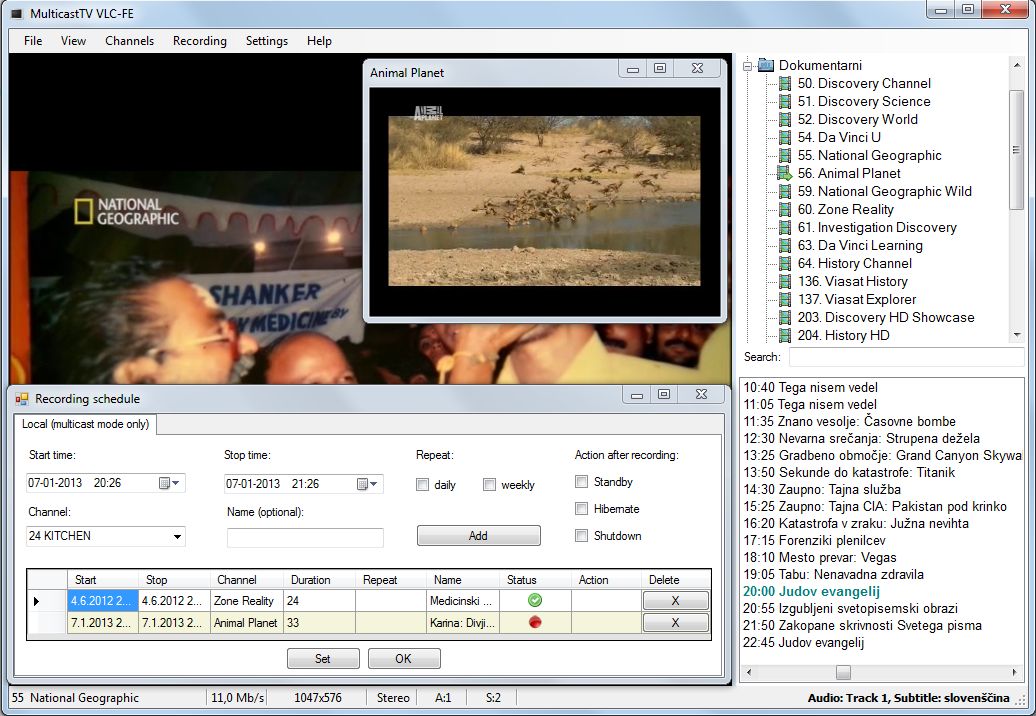
Task: Click the channel Search input field
Action: (906, 357)
